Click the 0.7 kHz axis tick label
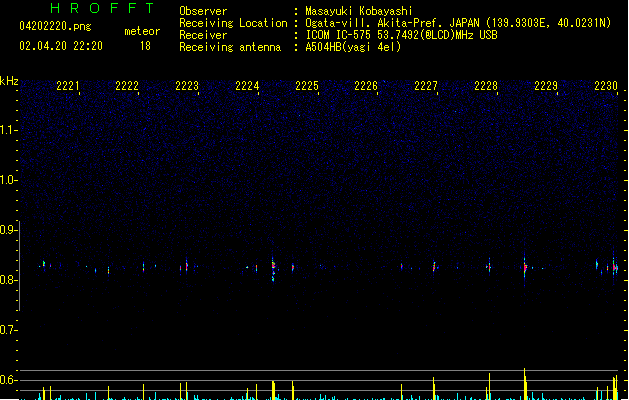The width and height of the screenshot is (629, 400). tap(8, 330)
